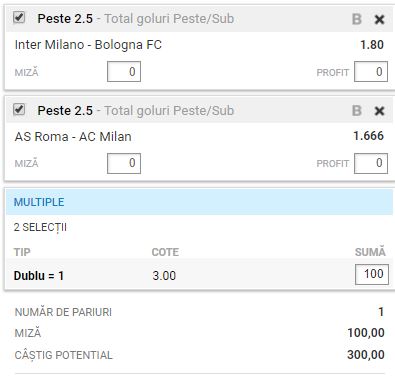The image size is (395, 379).
Task: Click the Inter Milano - Bologna FC match name
Action: (88, 45)
